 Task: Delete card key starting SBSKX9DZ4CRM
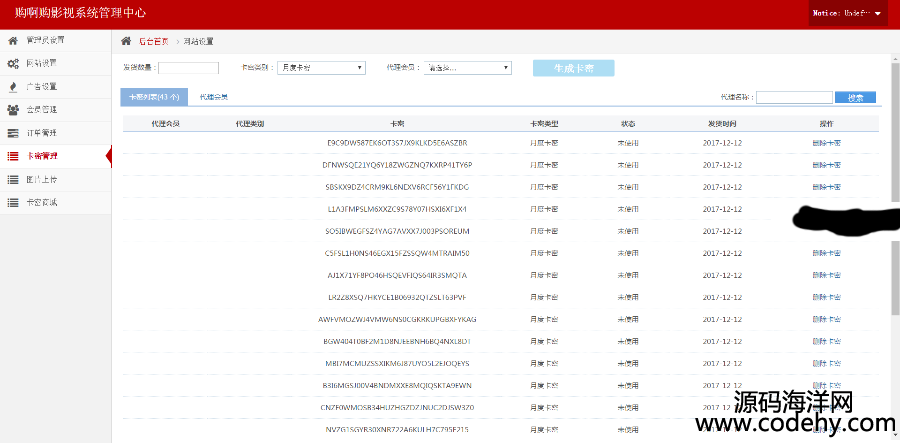pos(827,187)
